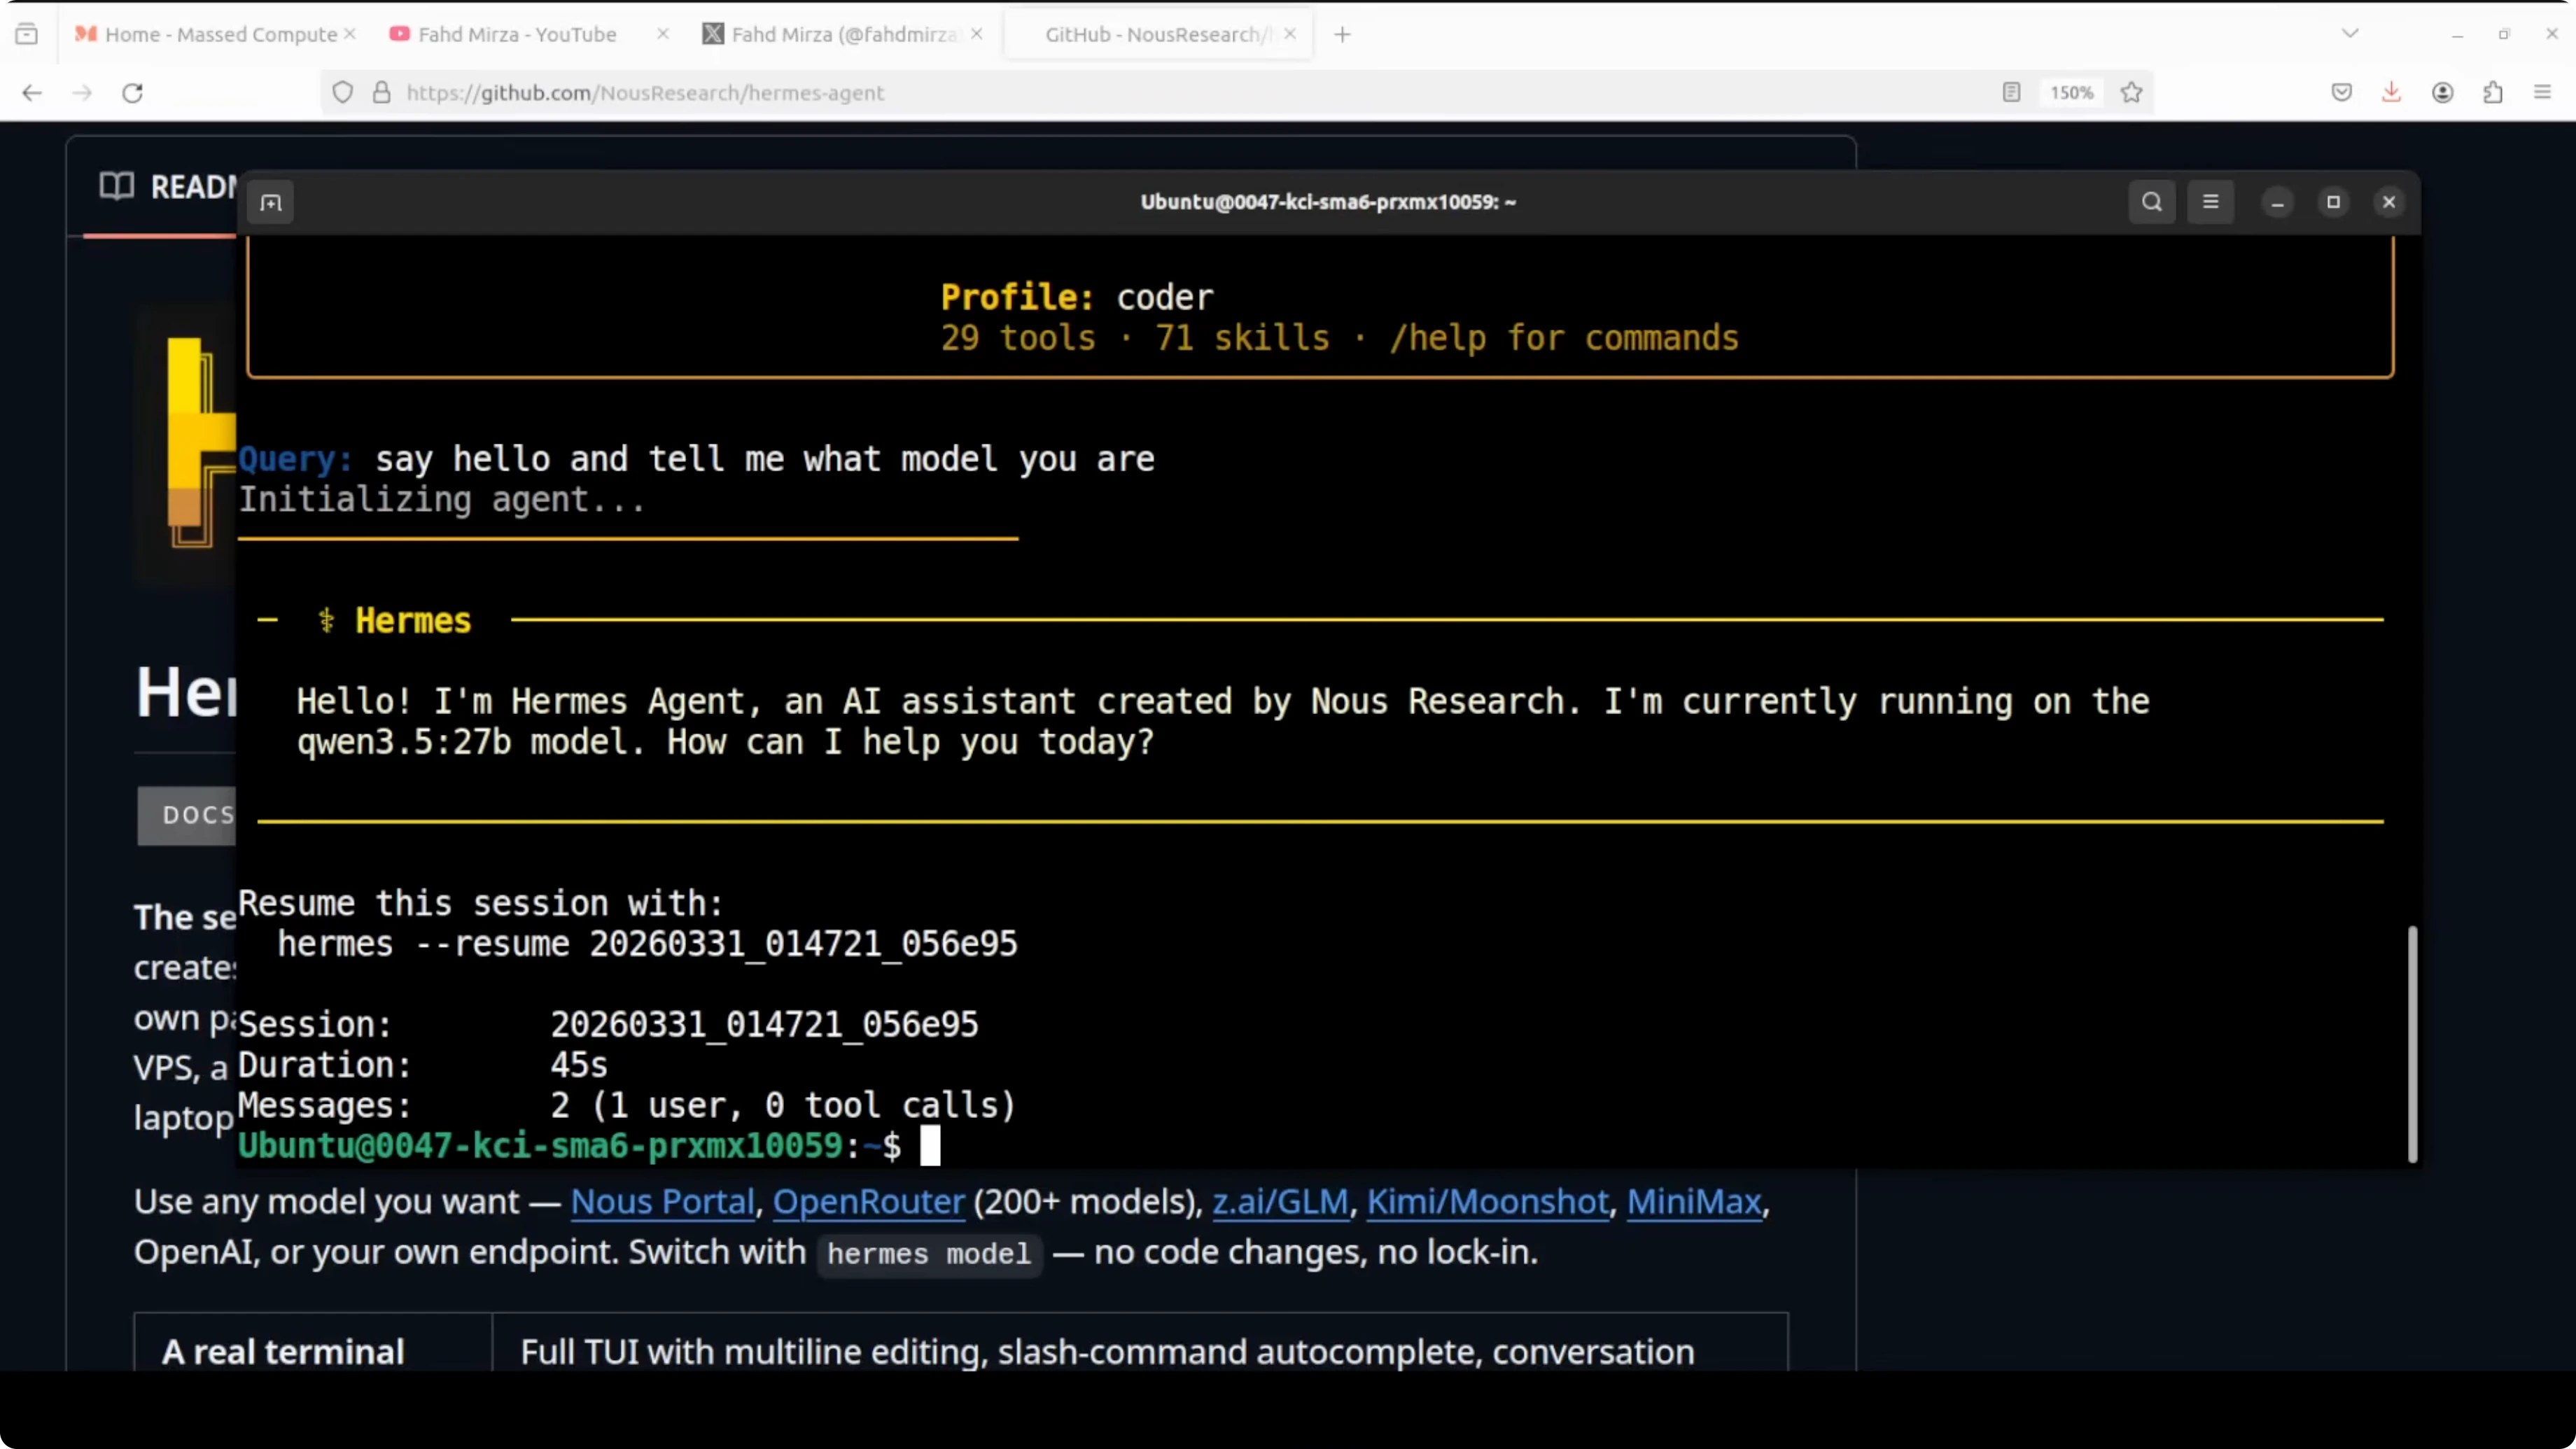
Task: Switch to Fahd Mirza - YouTube tab
Action: click(516, 35)
